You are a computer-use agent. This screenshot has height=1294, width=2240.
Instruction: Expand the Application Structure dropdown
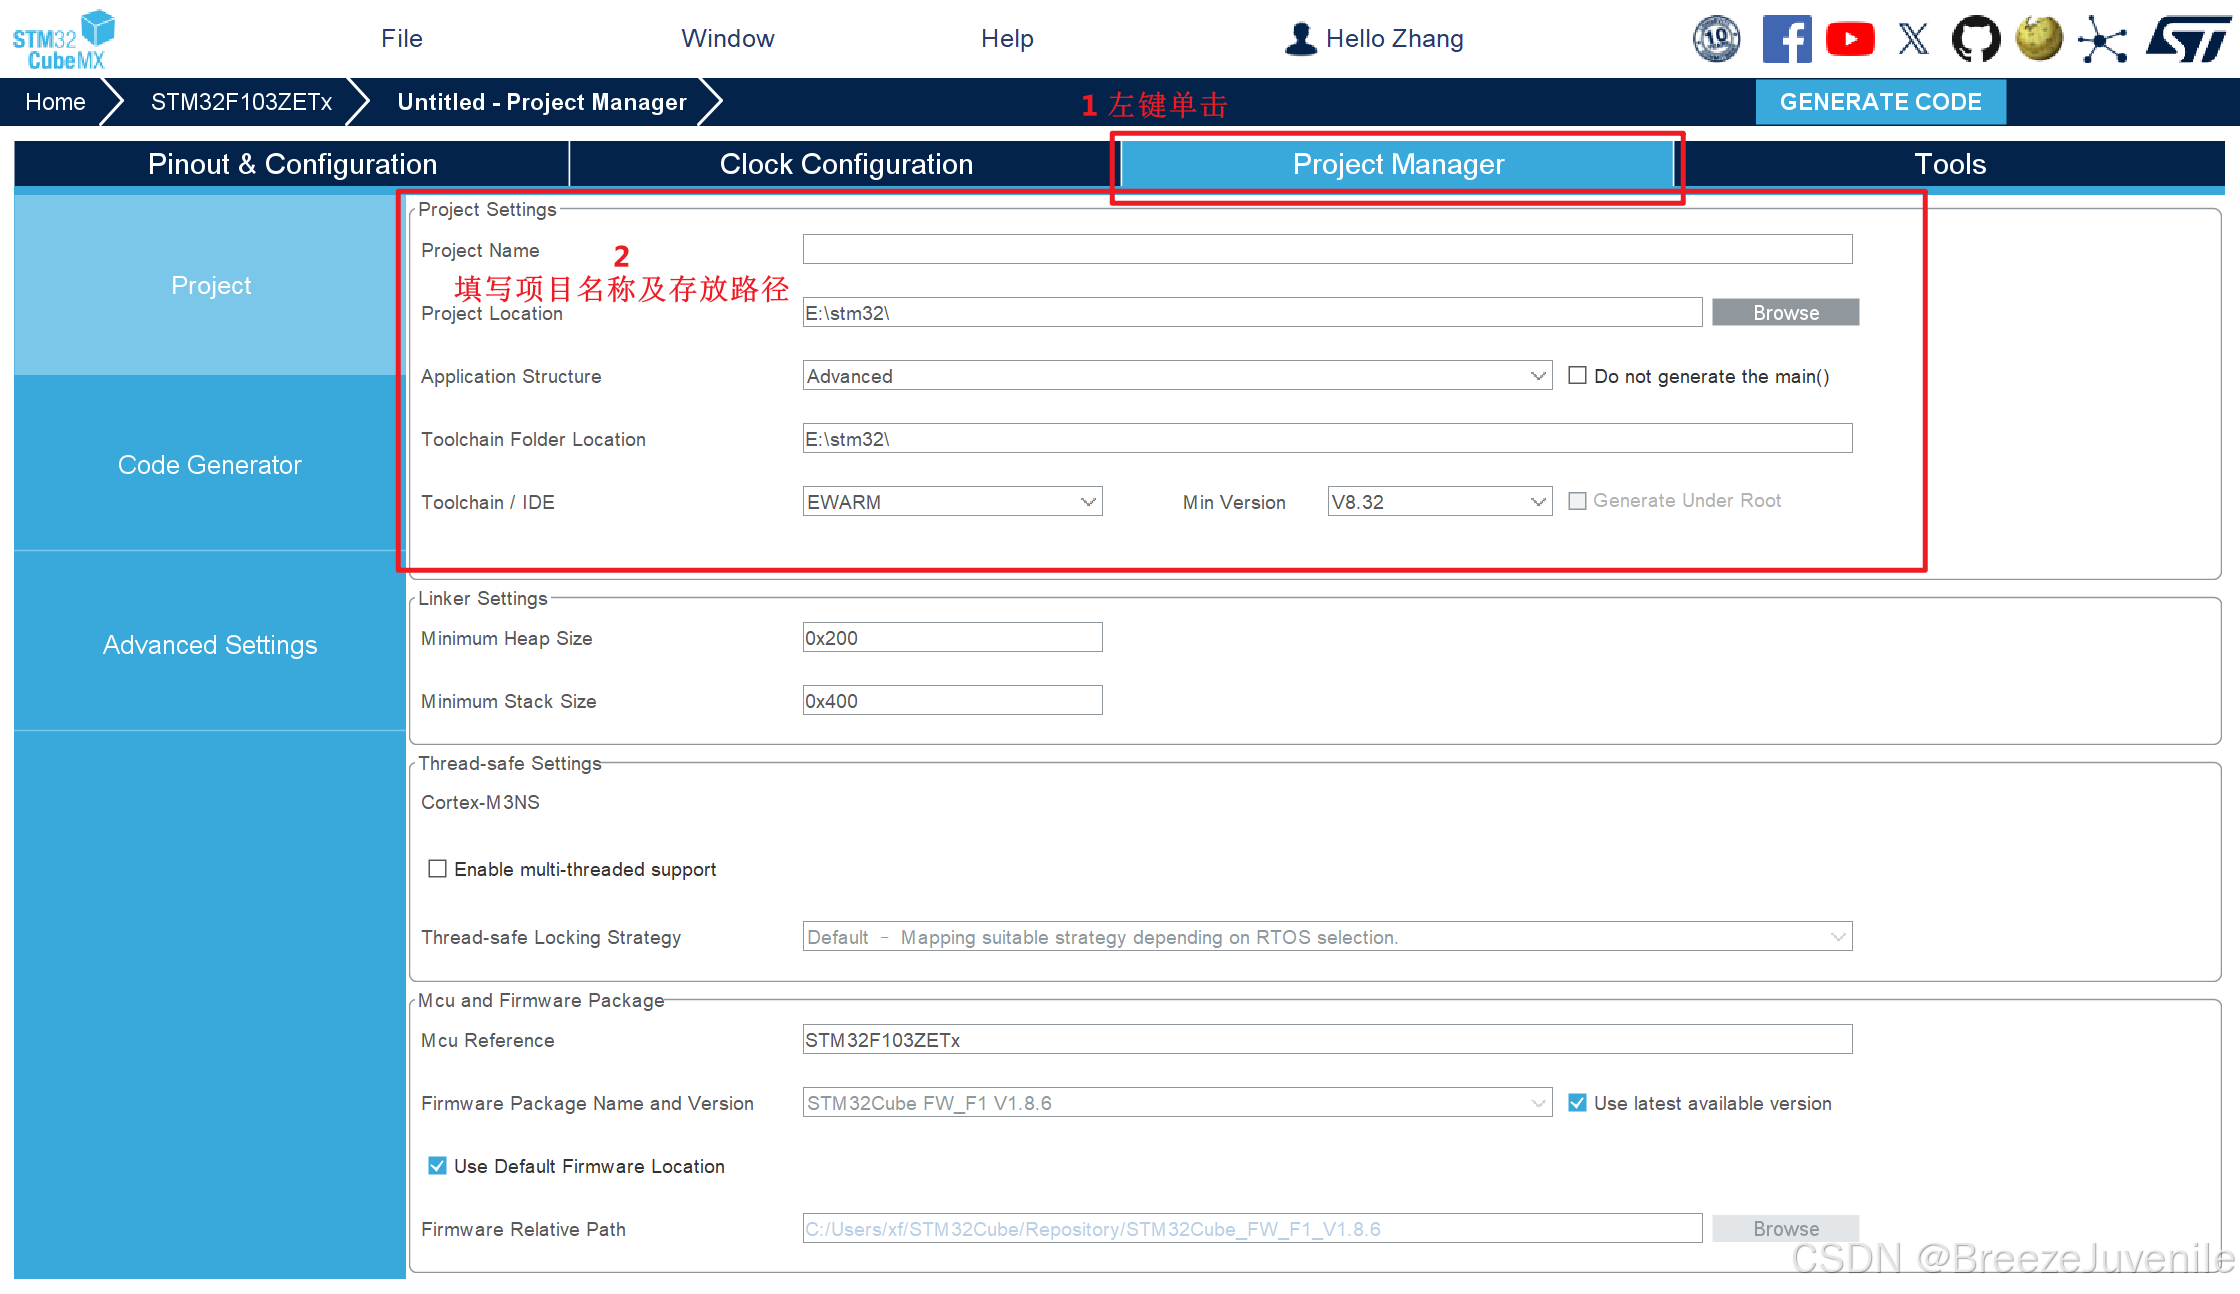1537,376
